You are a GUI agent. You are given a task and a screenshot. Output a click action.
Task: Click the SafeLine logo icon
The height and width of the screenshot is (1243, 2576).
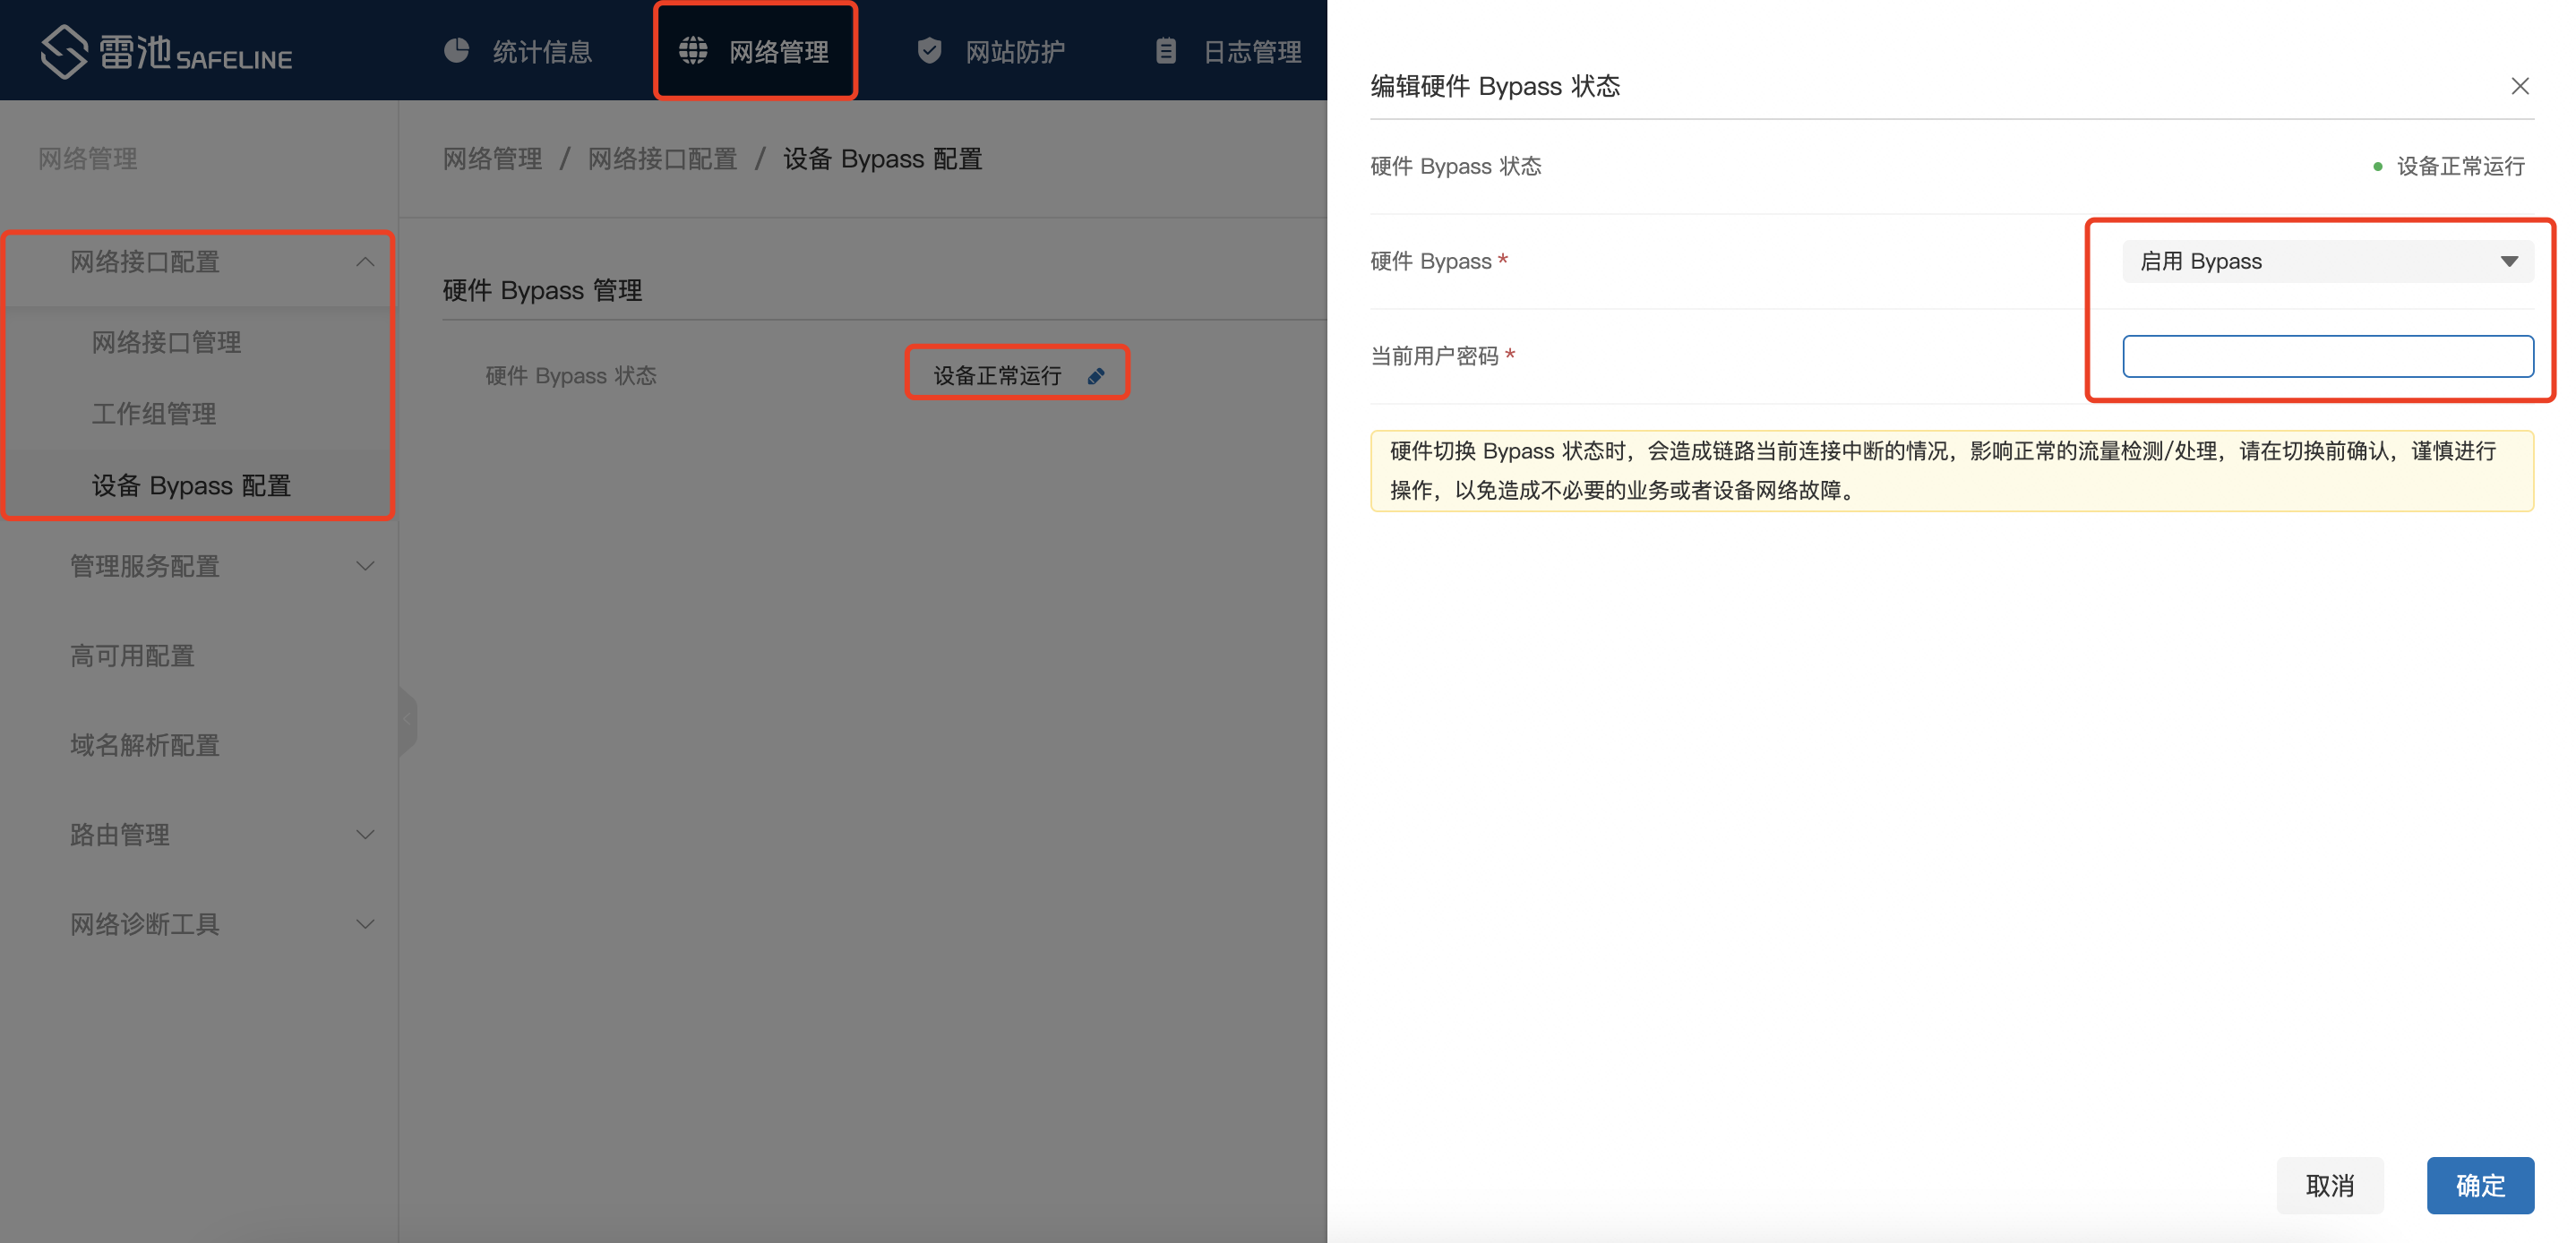click(x=64, y=51)
